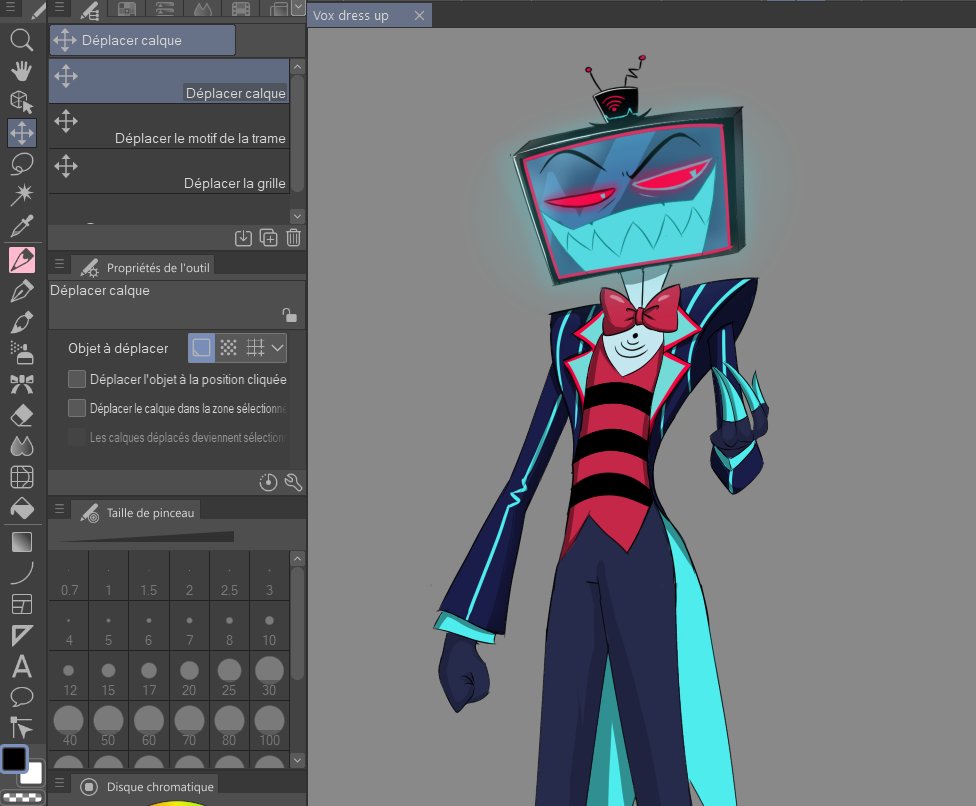Open Propriétés de l'outil tab
The width and height of the screenshot is (976, 806).
tap(144, 268)
